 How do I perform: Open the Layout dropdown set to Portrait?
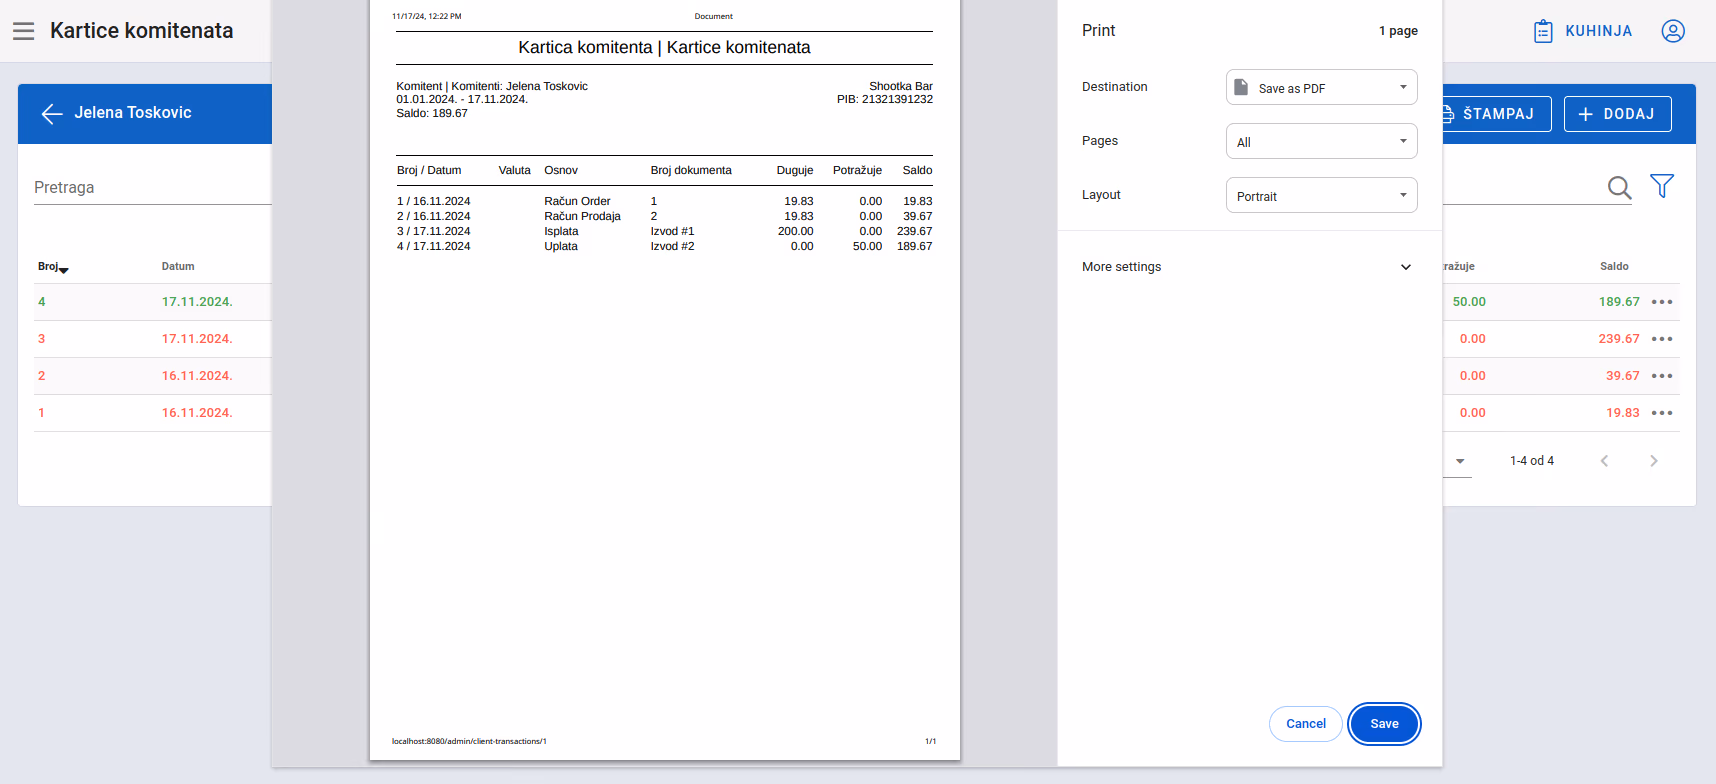click(1321, 195)
